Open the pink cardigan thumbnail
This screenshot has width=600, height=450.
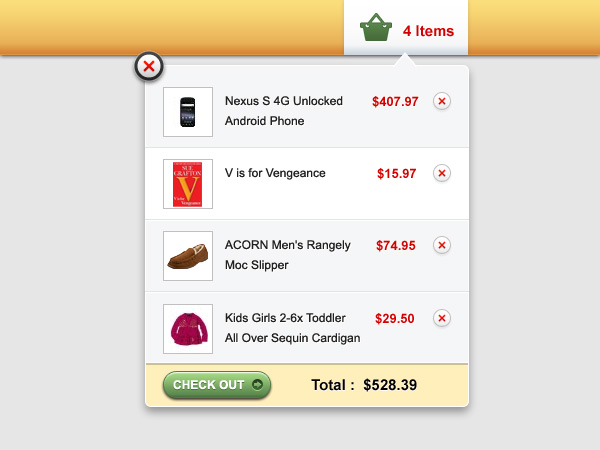click(188, 329)
